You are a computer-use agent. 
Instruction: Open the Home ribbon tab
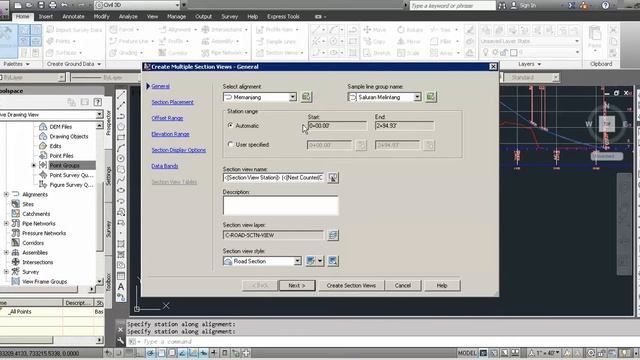22,16
